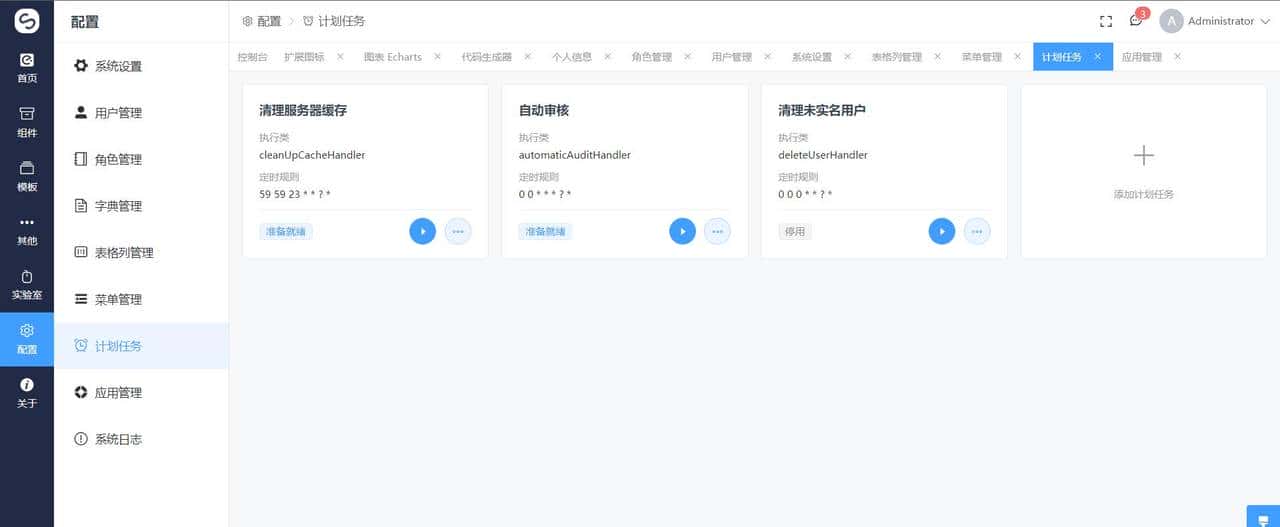Switch to the 表格列管理 tab
Image resolution: width=1280 pixels, height=527 pixels.
pyautogui.click(x=896, y=57)
